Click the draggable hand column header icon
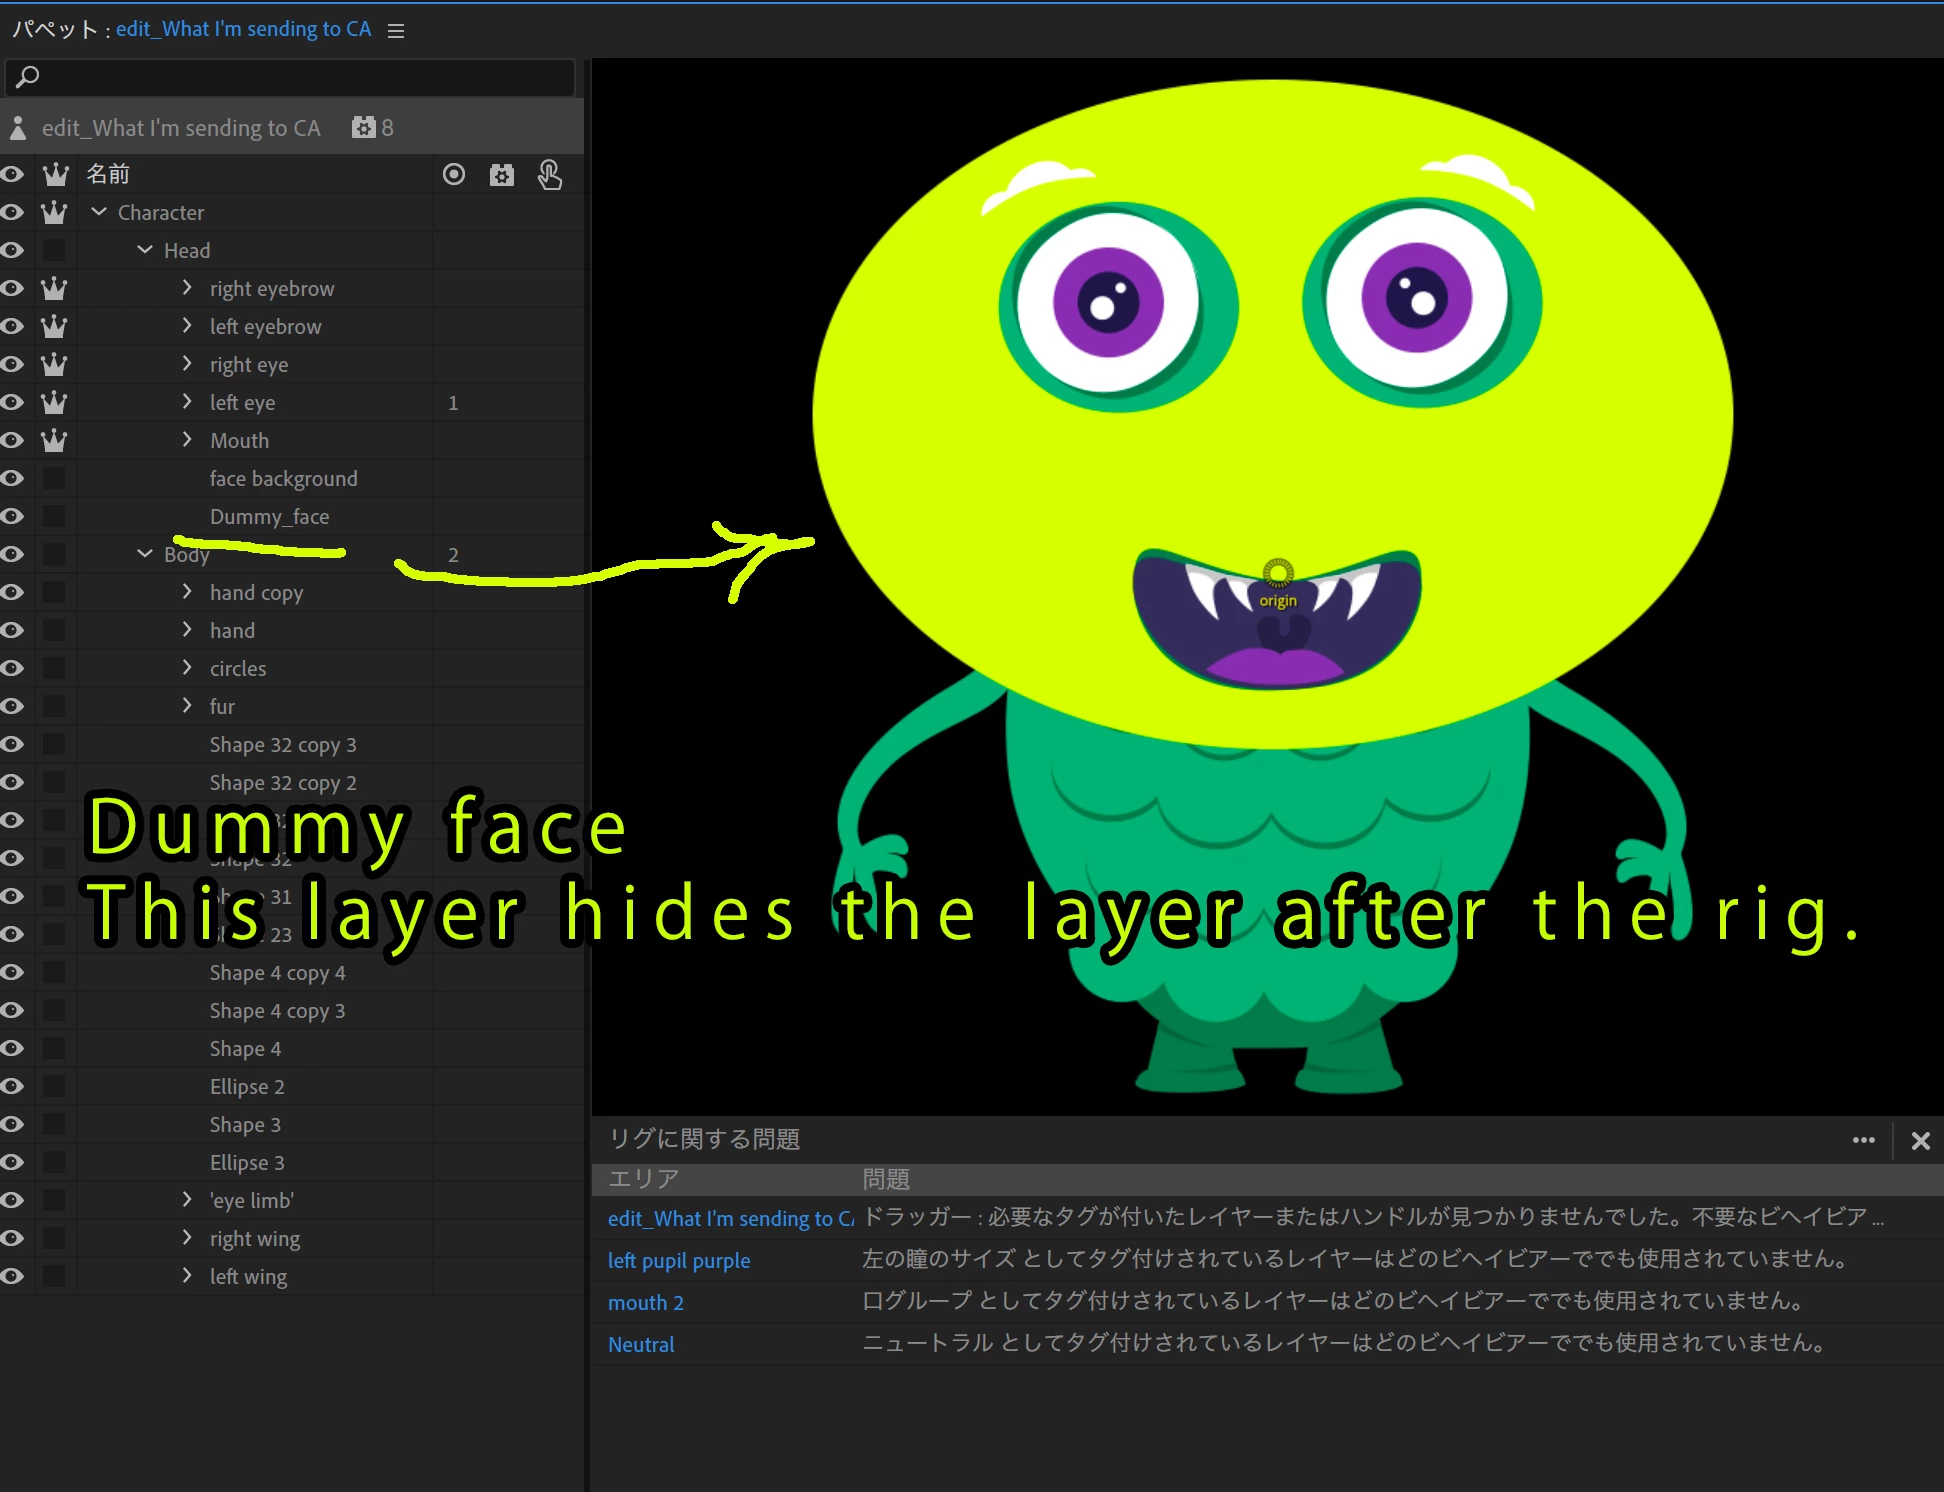Image resolution: width=1944 pixels, height=1492 pixels. click(549, 175)
